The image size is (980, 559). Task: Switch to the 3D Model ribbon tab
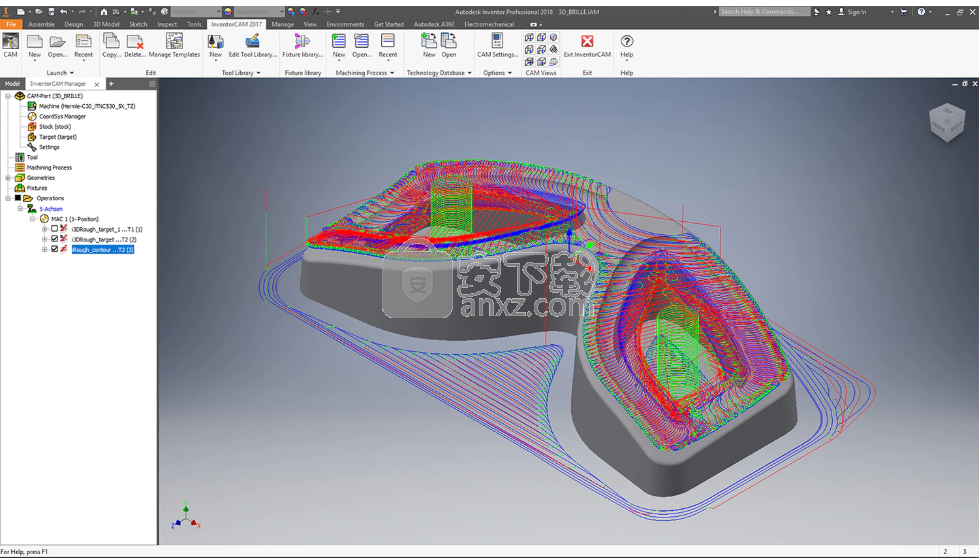pyautogui.click(x=106, y=24)
